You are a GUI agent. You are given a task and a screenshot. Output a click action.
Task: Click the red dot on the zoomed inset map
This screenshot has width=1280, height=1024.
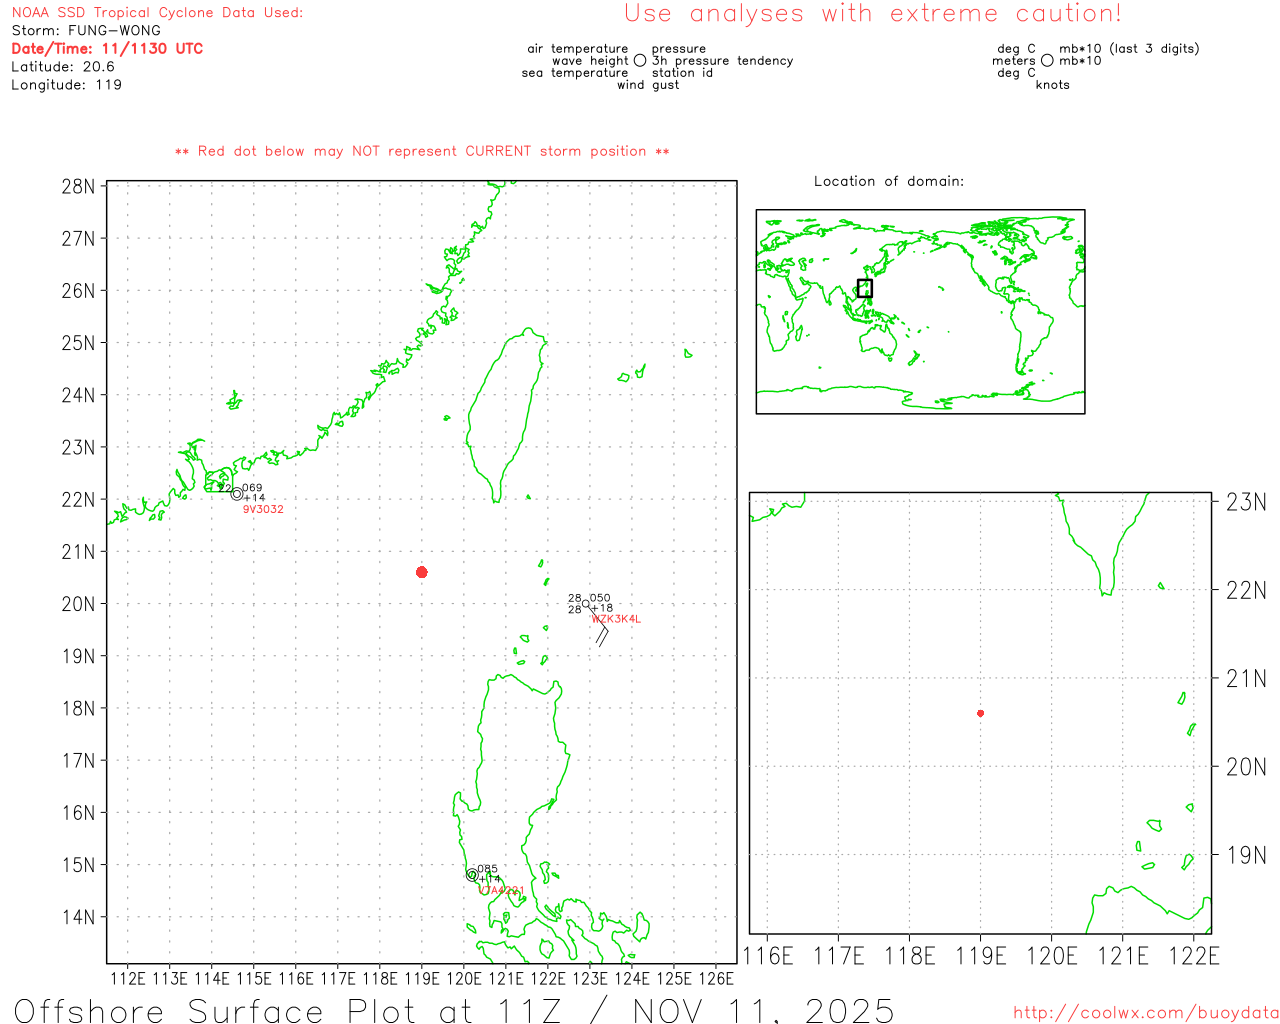coord(980,713)
